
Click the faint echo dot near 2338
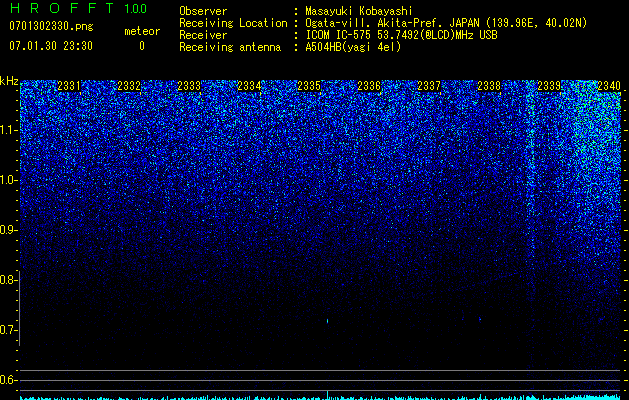[x=480, y=319]
